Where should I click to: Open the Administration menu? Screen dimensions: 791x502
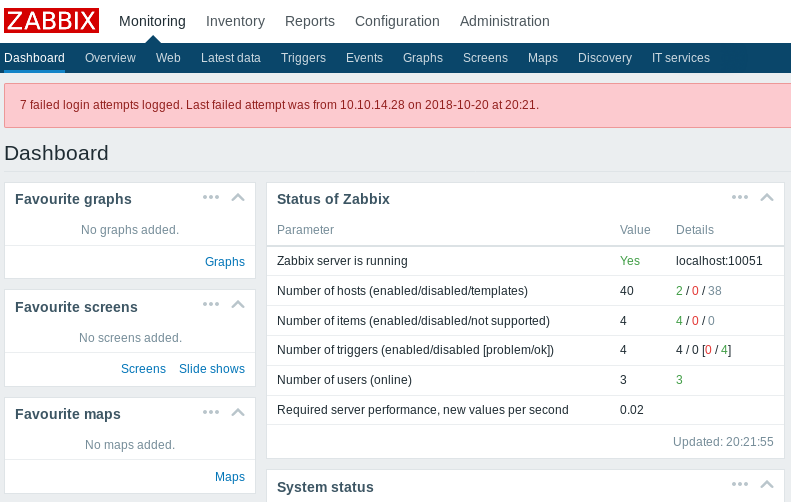tap(504, 21)
